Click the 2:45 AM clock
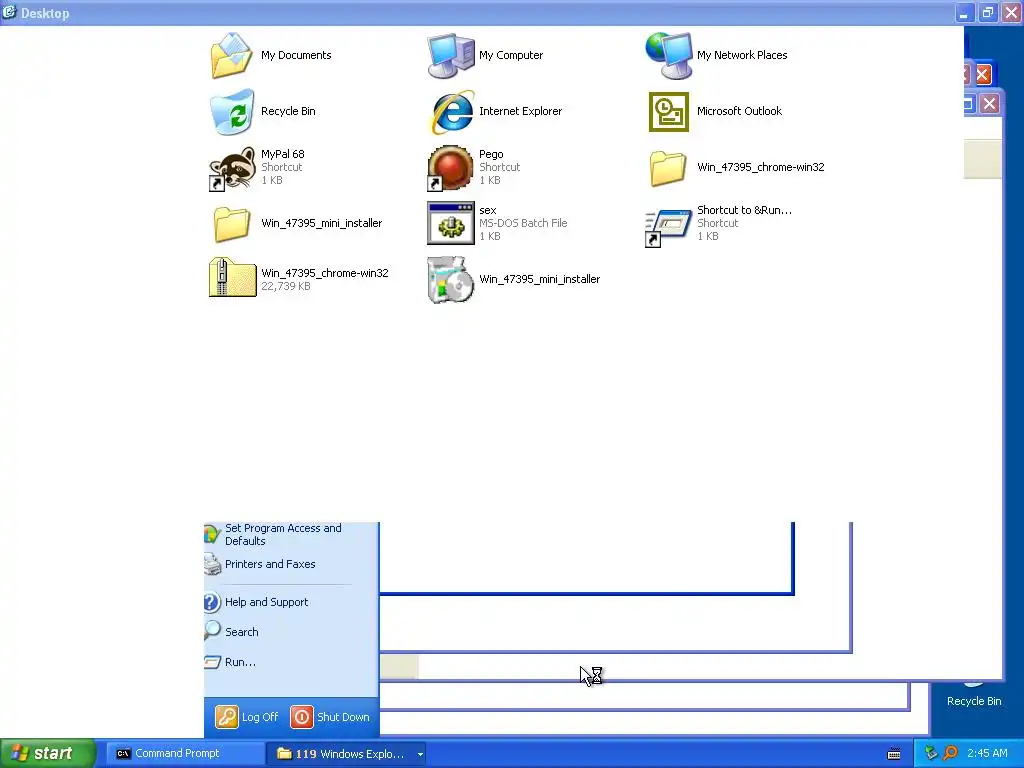Screen dimensions: 1024x768 (x=987, y=753)
